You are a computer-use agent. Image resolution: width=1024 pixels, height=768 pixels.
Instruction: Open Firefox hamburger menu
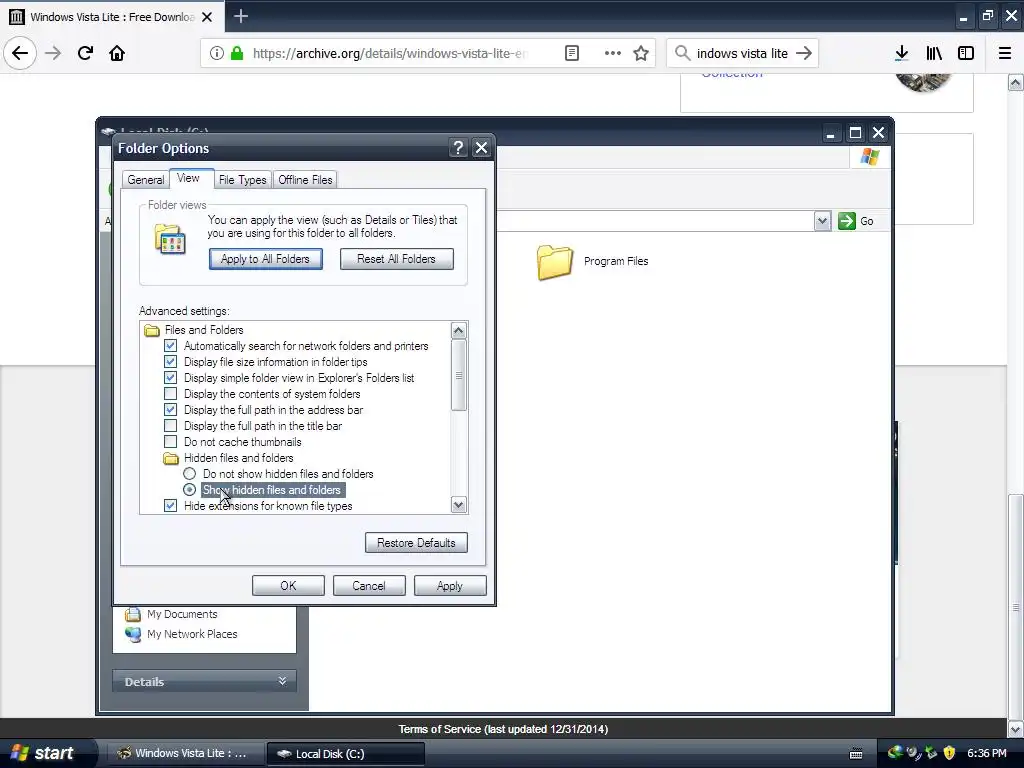tap(1005, 53)
